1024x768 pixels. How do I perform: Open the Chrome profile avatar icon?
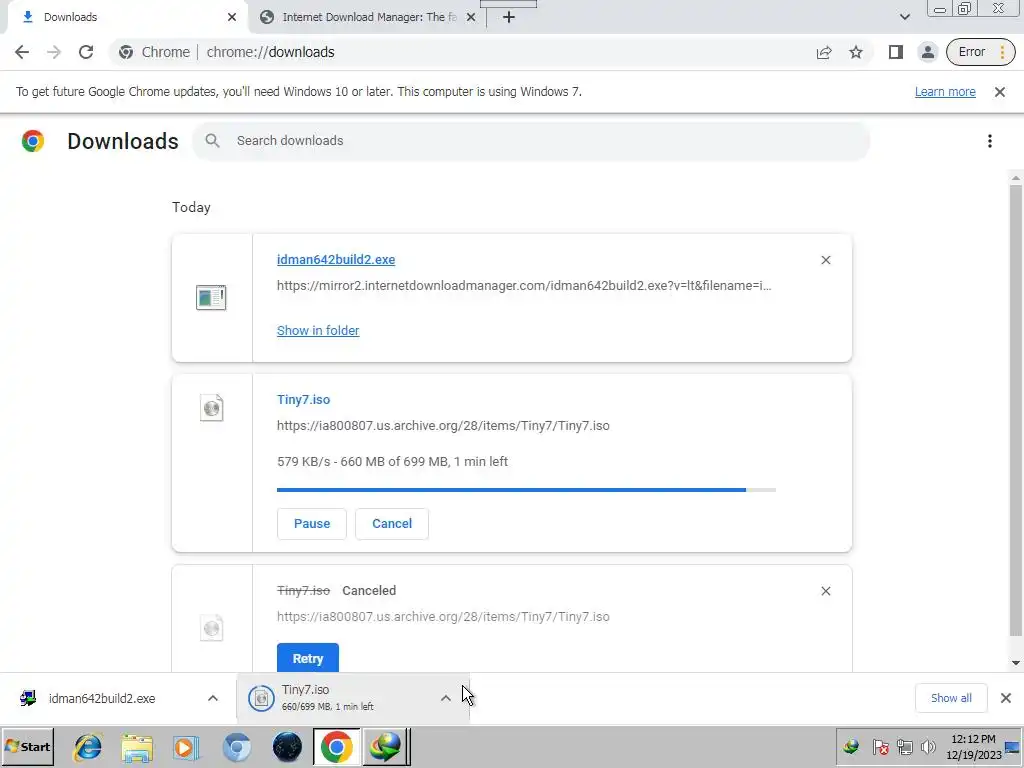click(x=927, y=52)
